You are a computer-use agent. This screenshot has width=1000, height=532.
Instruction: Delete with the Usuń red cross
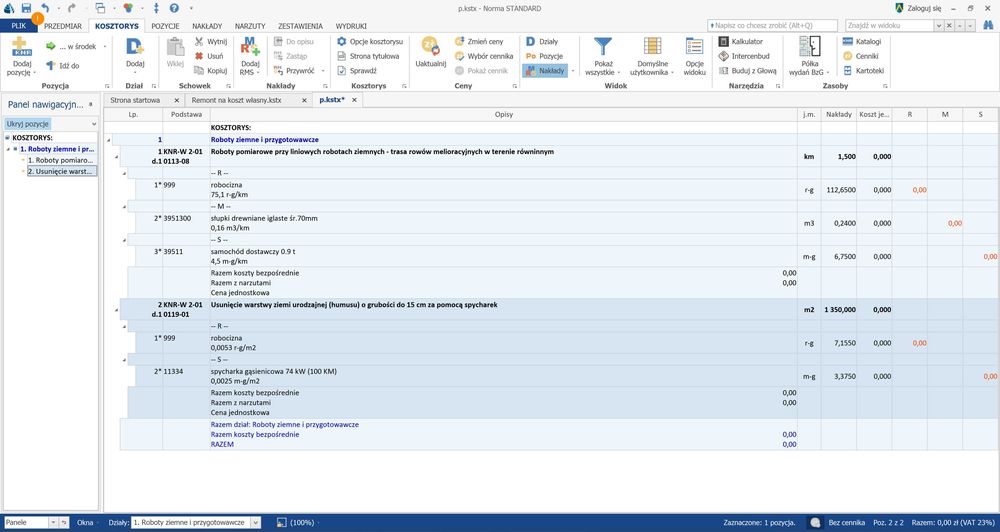[199, 56]
